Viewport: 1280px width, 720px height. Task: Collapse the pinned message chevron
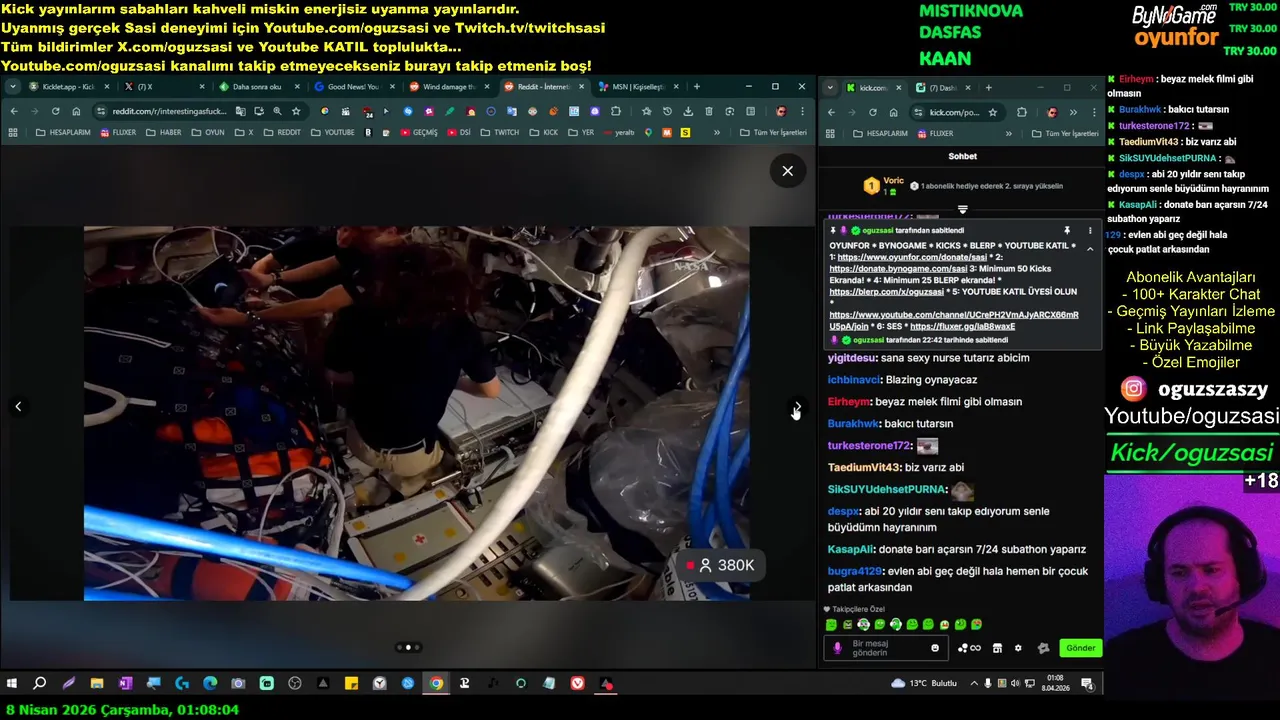1090,248
